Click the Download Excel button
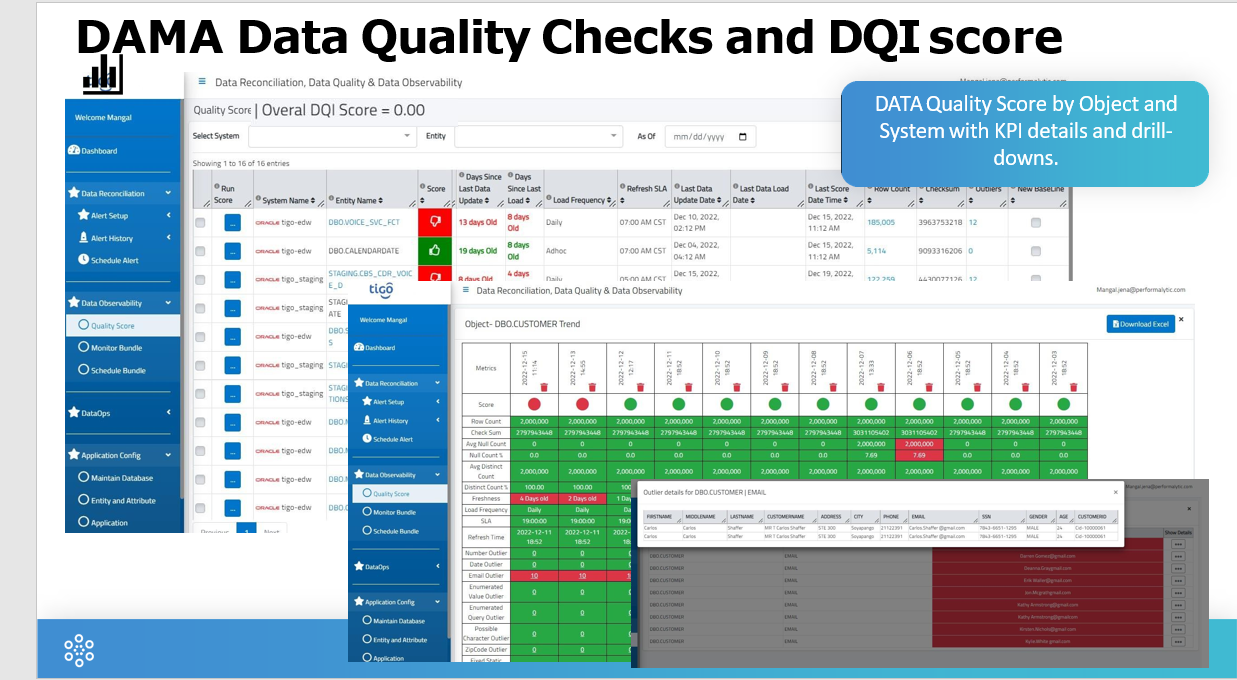 coord(1139,324)
